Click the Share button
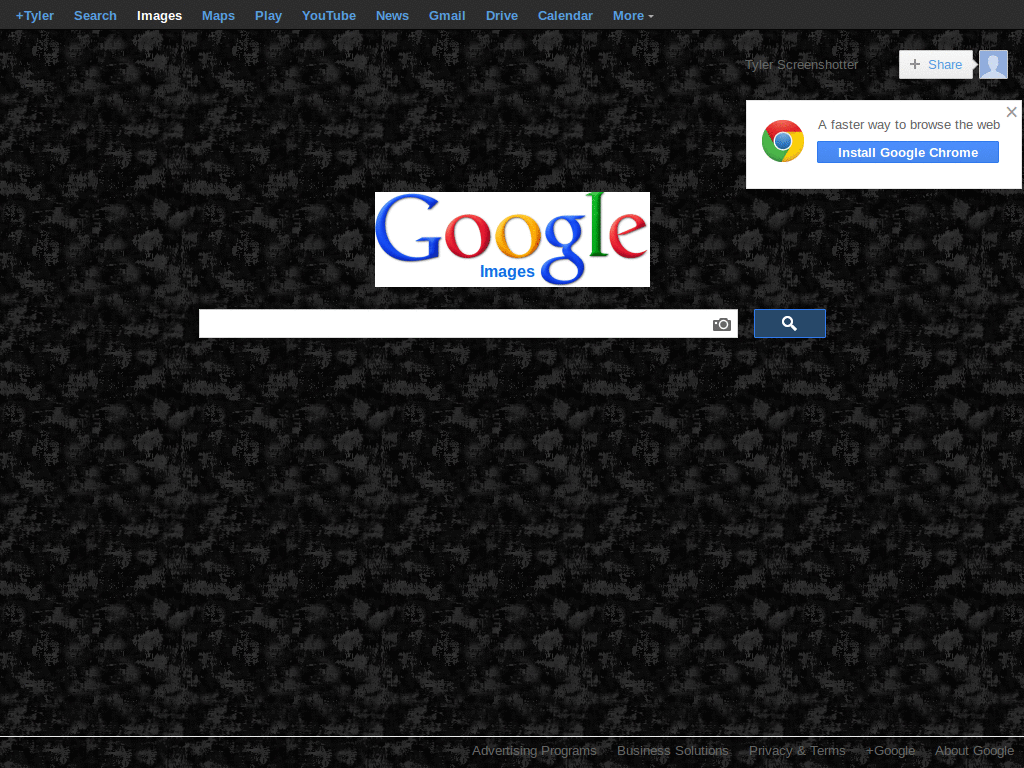Screen dimensions: 1024x768 [936, 65]
